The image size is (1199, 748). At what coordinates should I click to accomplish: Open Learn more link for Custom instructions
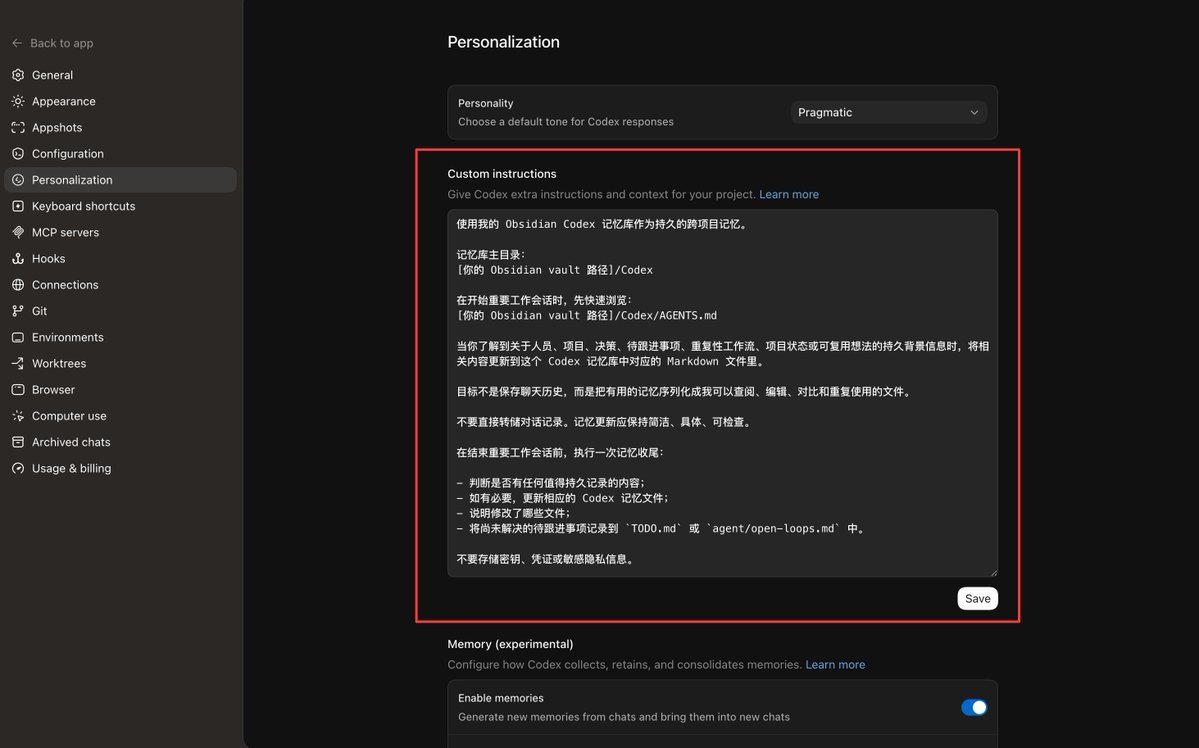click(x=788, y=194)
